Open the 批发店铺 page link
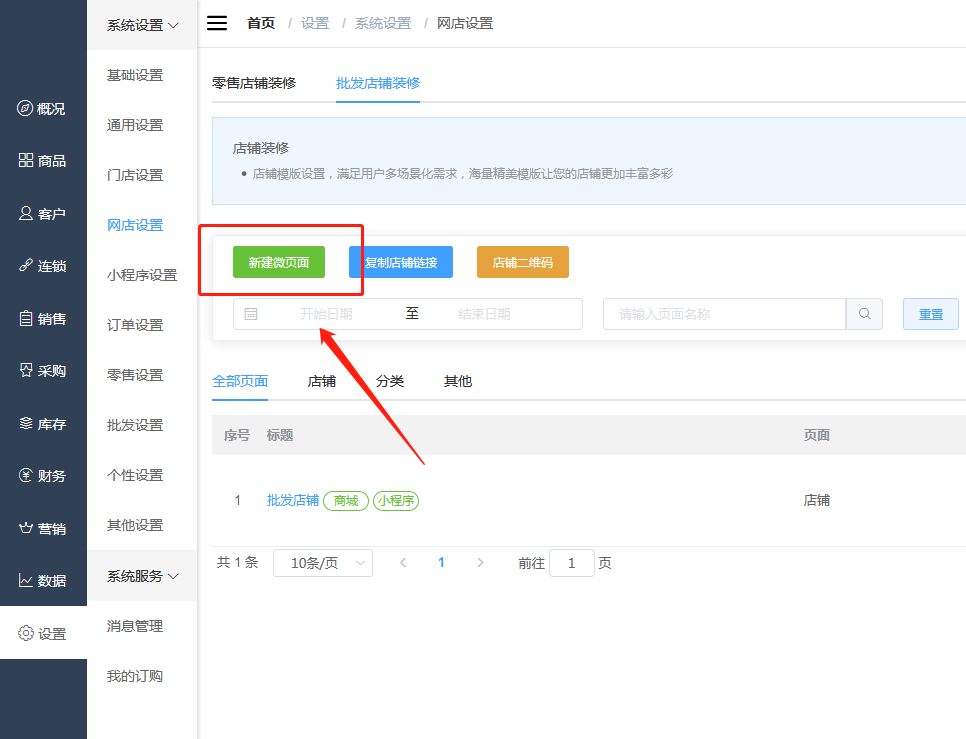 pos(293,501)
